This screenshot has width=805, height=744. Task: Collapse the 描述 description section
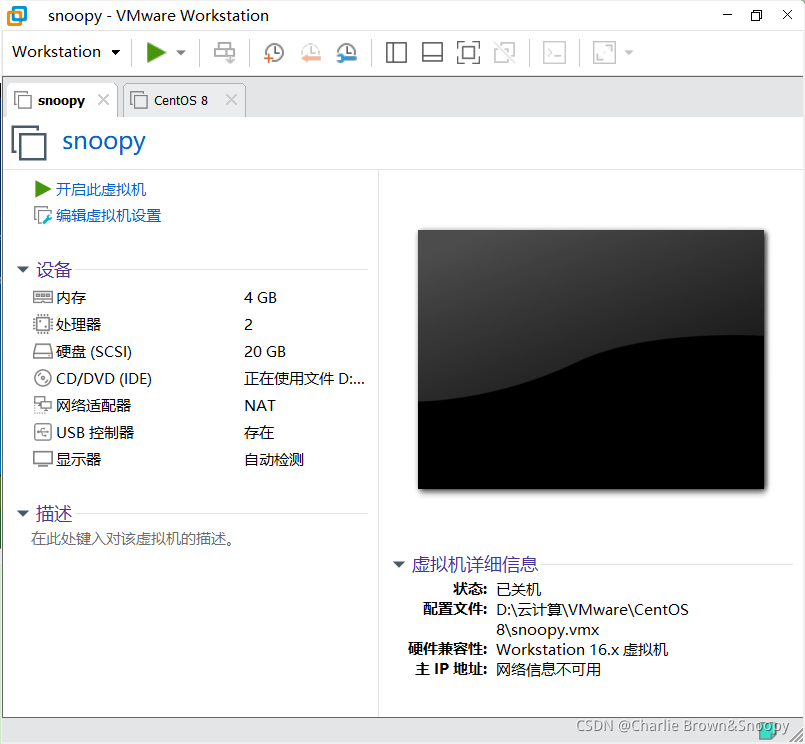coord(23,513)
